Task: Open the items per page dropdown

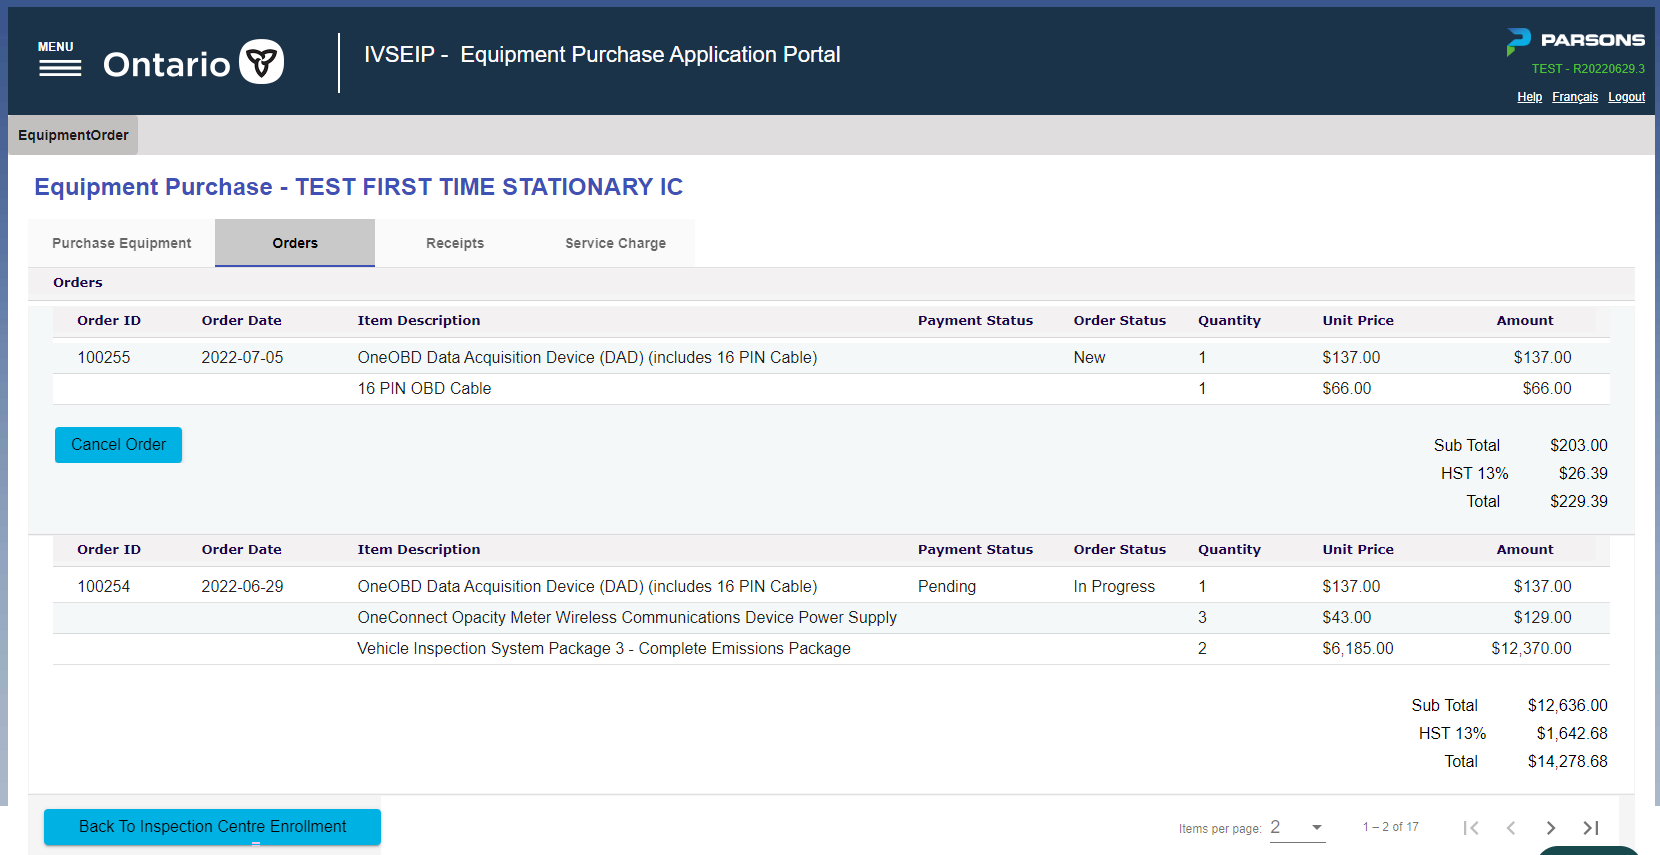Action: coord(1297,827)
